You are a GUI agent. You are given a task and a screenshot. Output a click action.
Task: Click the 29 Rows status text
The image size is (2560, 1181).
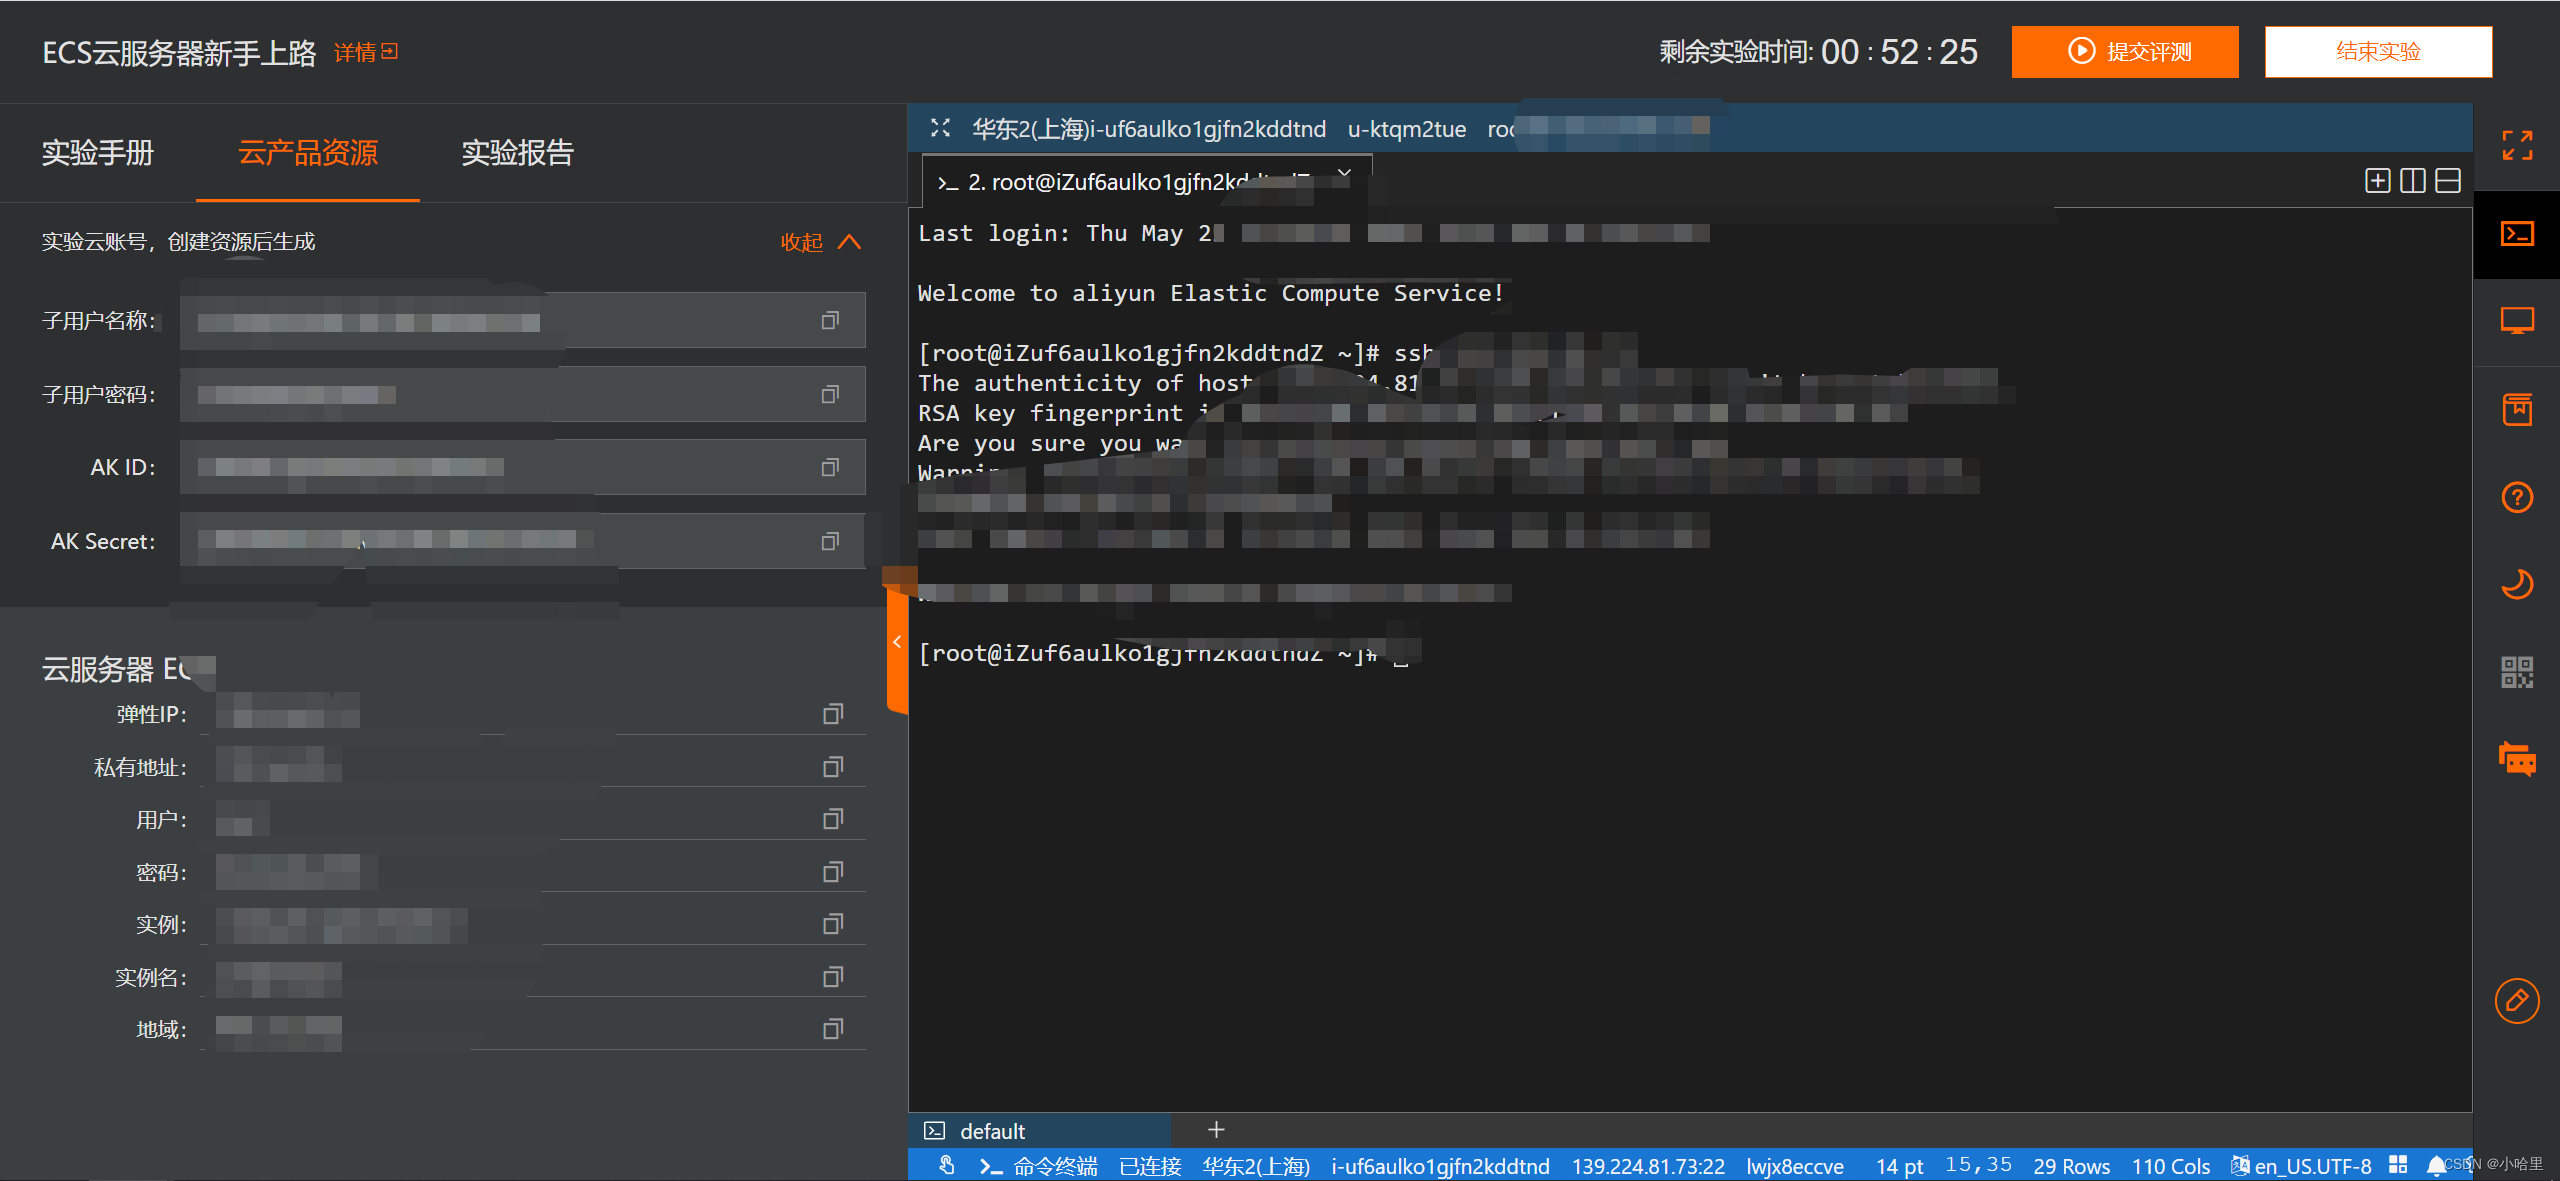click(2071, 1166)
